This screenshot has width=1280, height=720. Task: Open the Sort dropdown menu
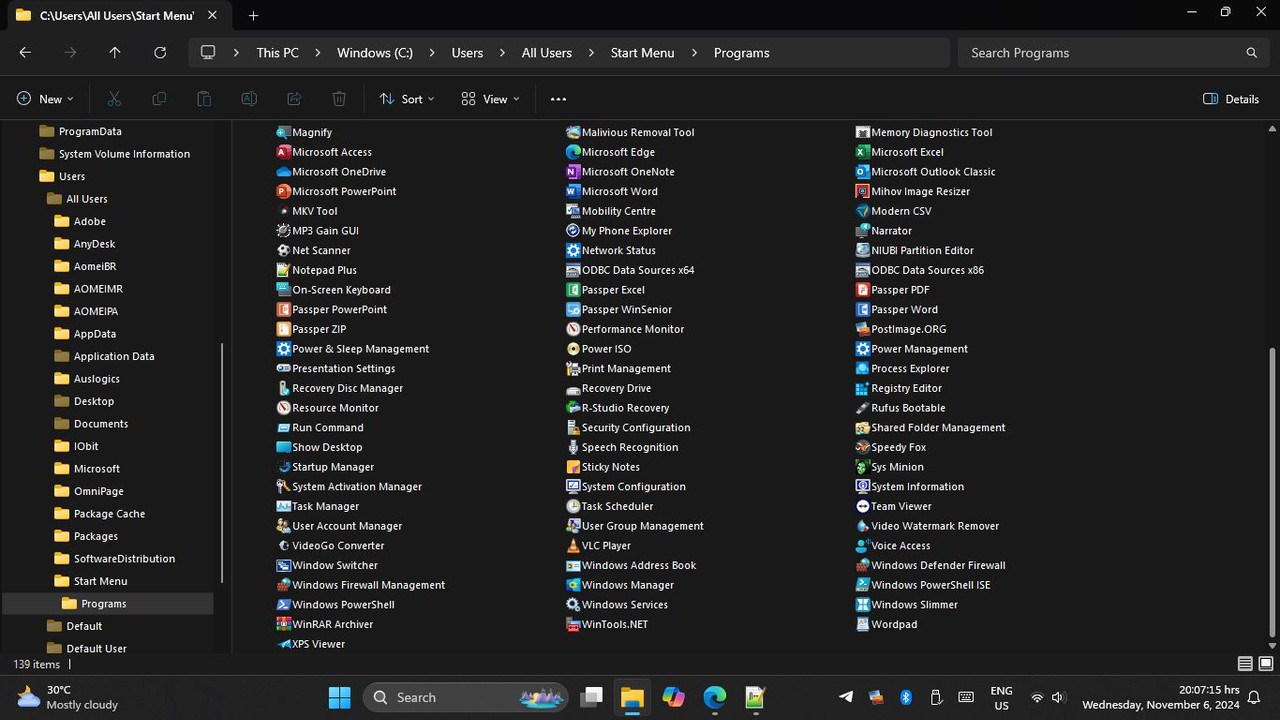click(407, 99)
